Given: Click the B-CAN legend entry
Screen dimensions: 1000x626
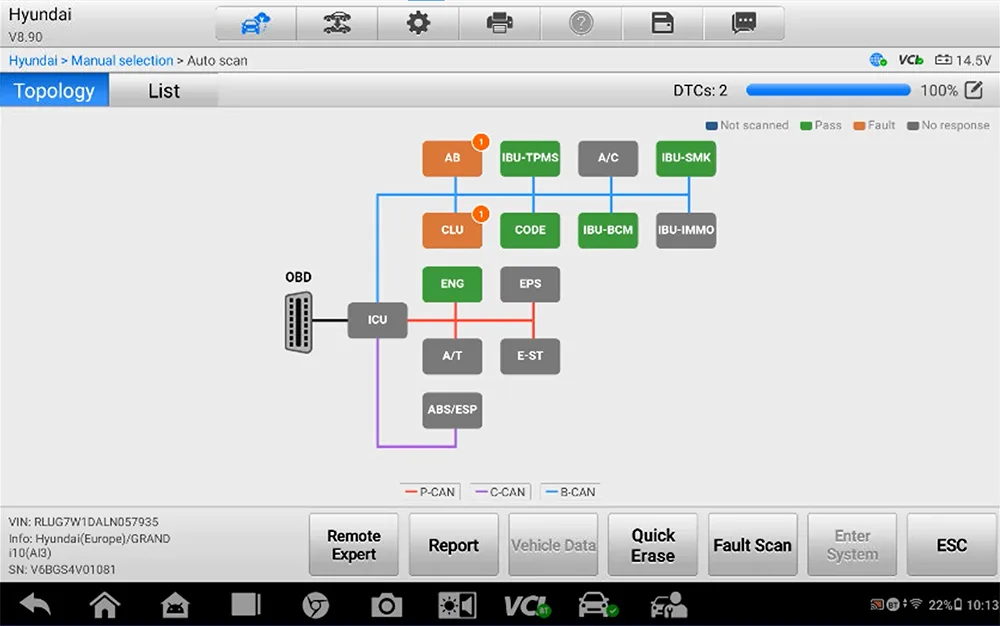Looking at the screenshot, I should pos(571,492).
